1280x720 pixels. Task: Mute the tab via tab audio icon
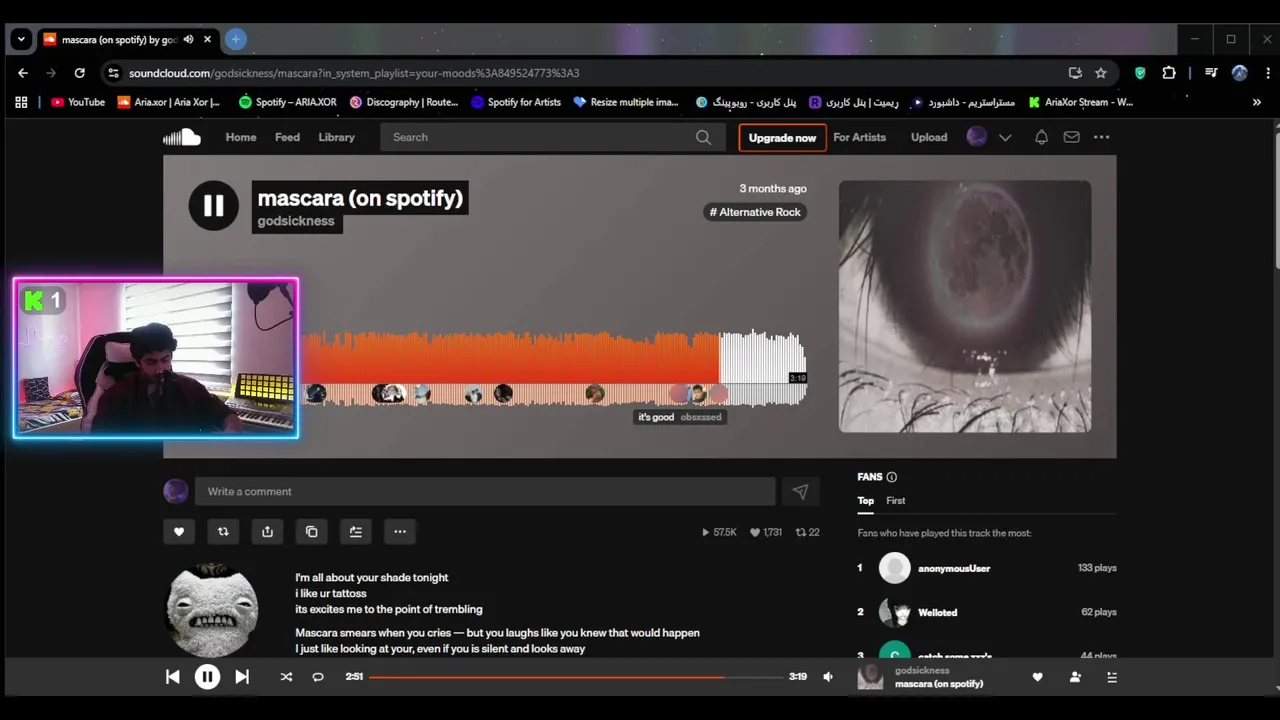(188, 39)
